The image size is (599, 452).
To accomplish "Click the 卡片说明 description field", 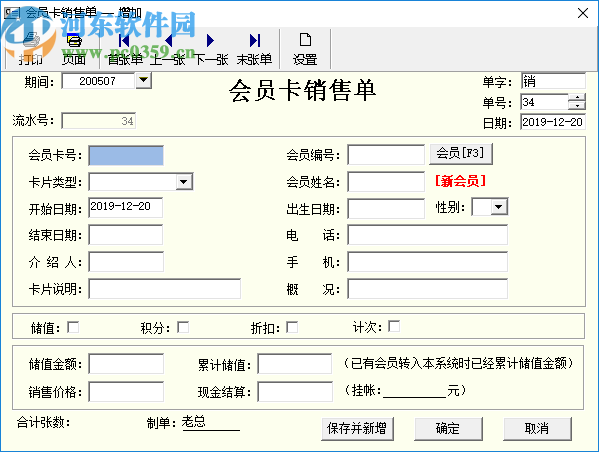I will [x=165, y=288].
